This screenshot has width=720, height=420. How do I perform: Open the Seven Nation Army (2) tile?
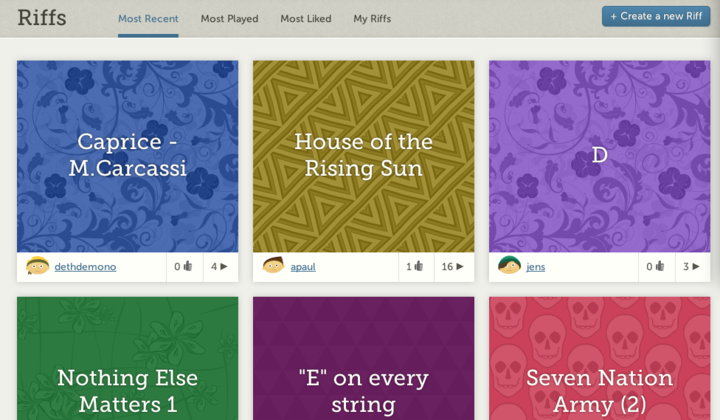[600, 358]
